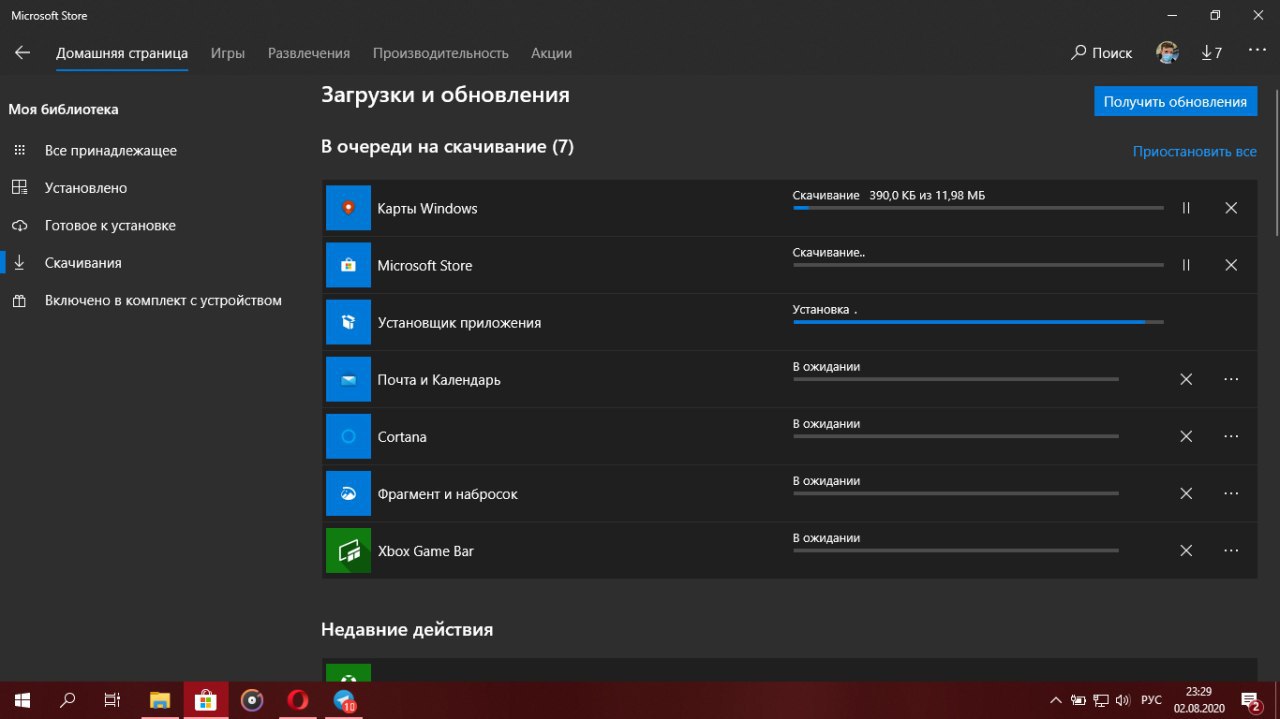The height and width of the screenshot is (719, 1280).
Task: Click the Карты Windows app icon
Action: click(x=348, y=208)
